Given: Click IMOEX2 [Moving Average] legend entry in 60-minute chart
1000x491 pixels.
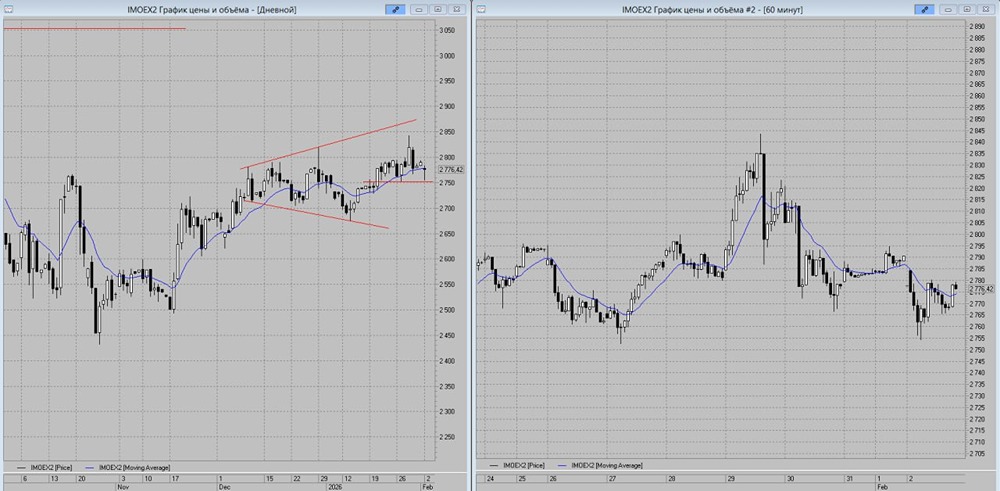Looking at the screenshot, I should click(599, 465).
